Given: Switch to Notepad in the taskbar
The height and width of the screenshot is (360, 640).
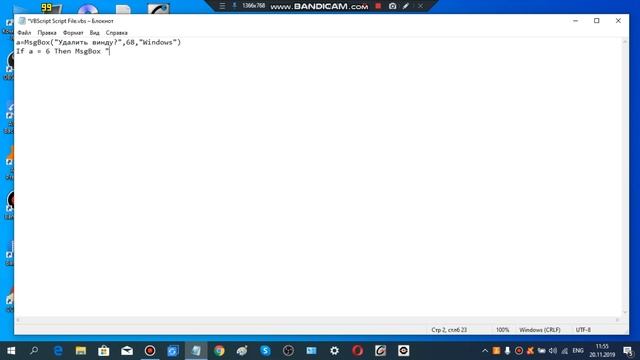Looking at the screenshot, I should 196,351.
